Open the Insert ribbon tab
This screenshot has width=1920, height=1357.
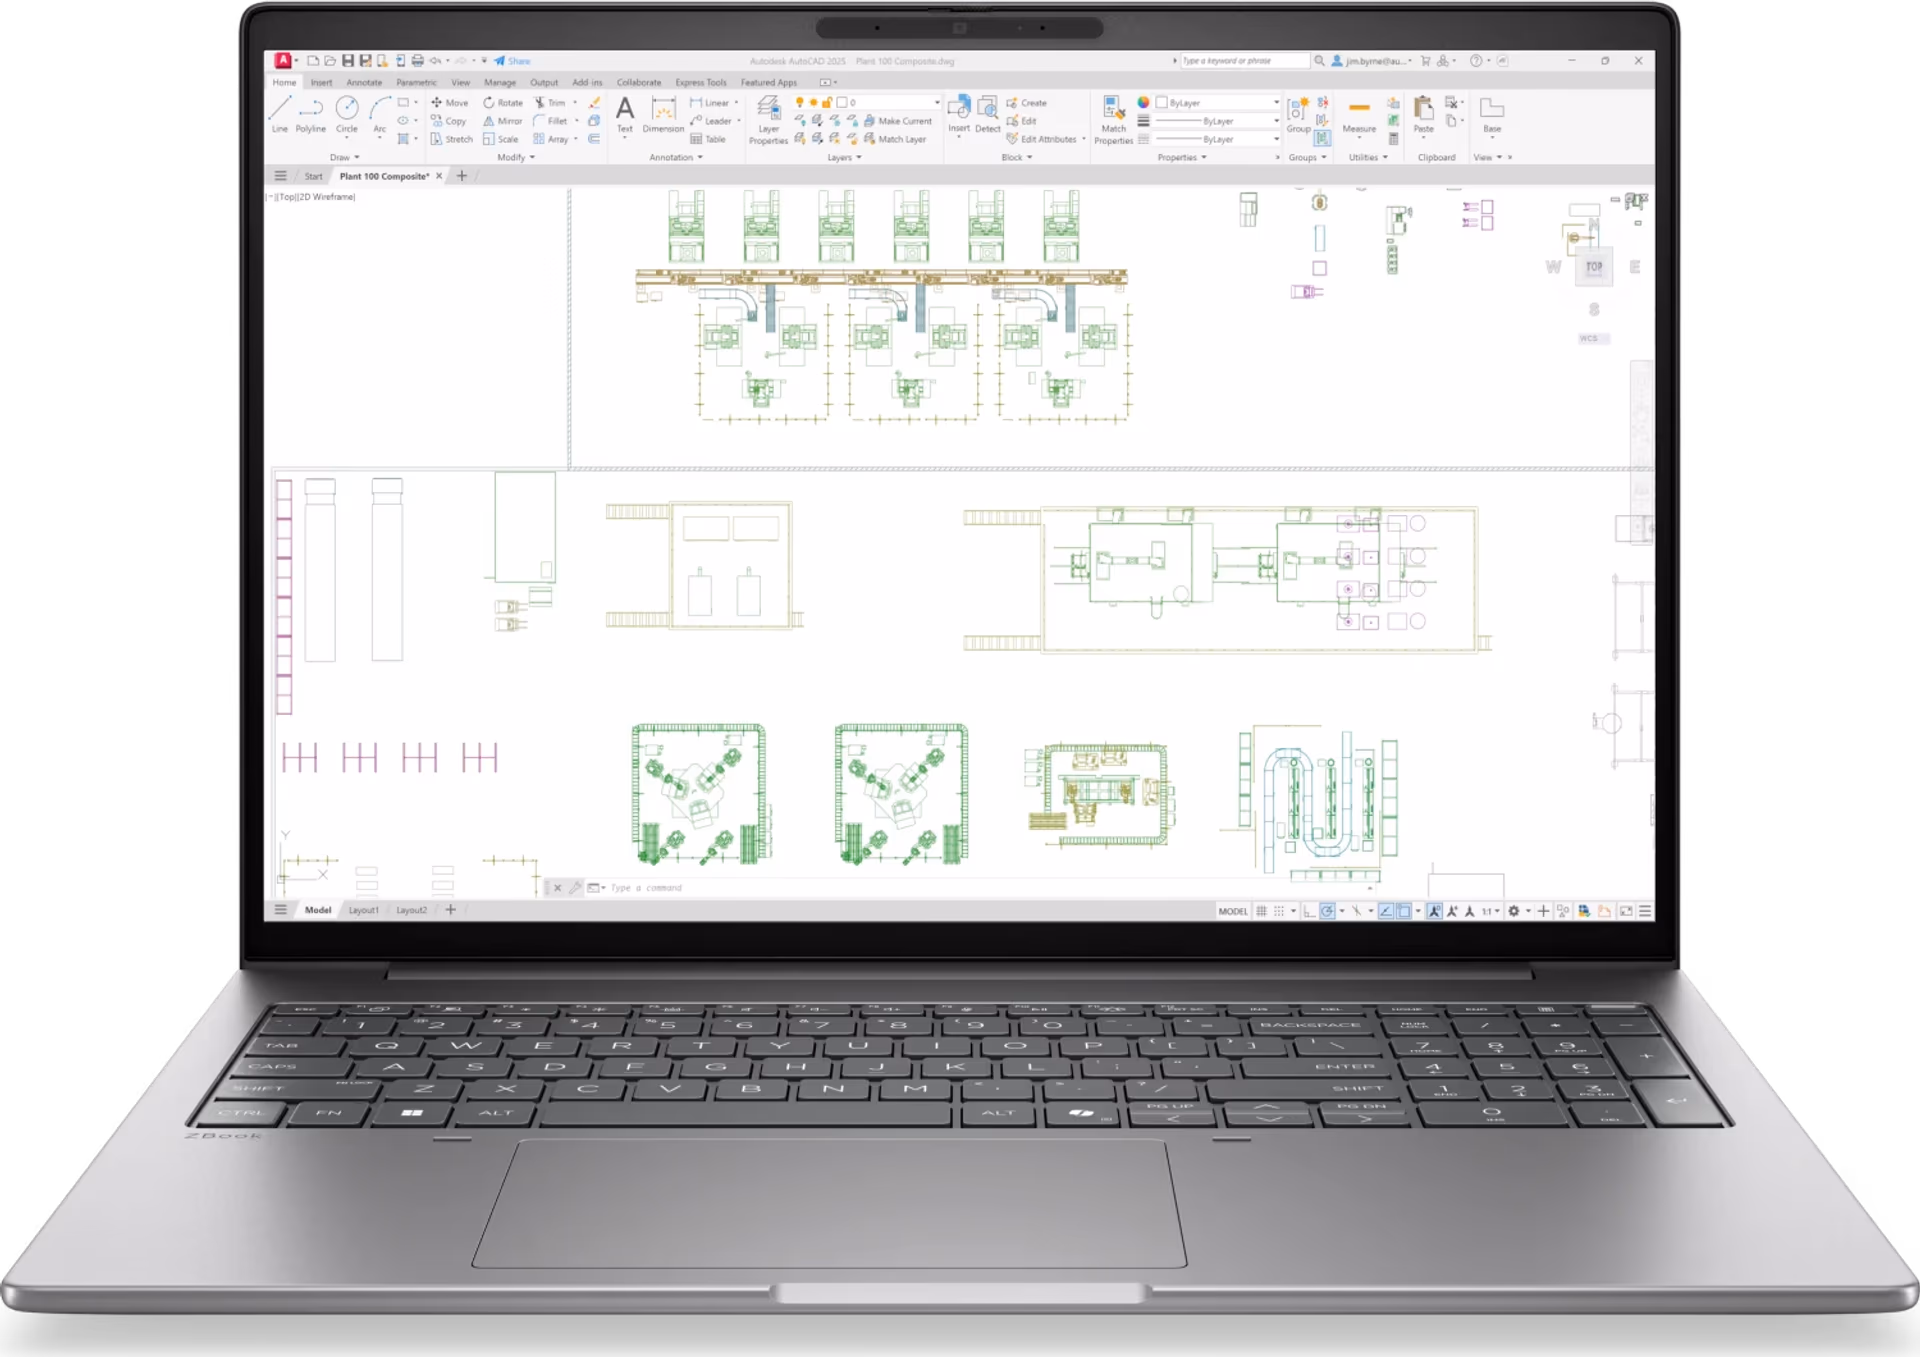point(321,83)
